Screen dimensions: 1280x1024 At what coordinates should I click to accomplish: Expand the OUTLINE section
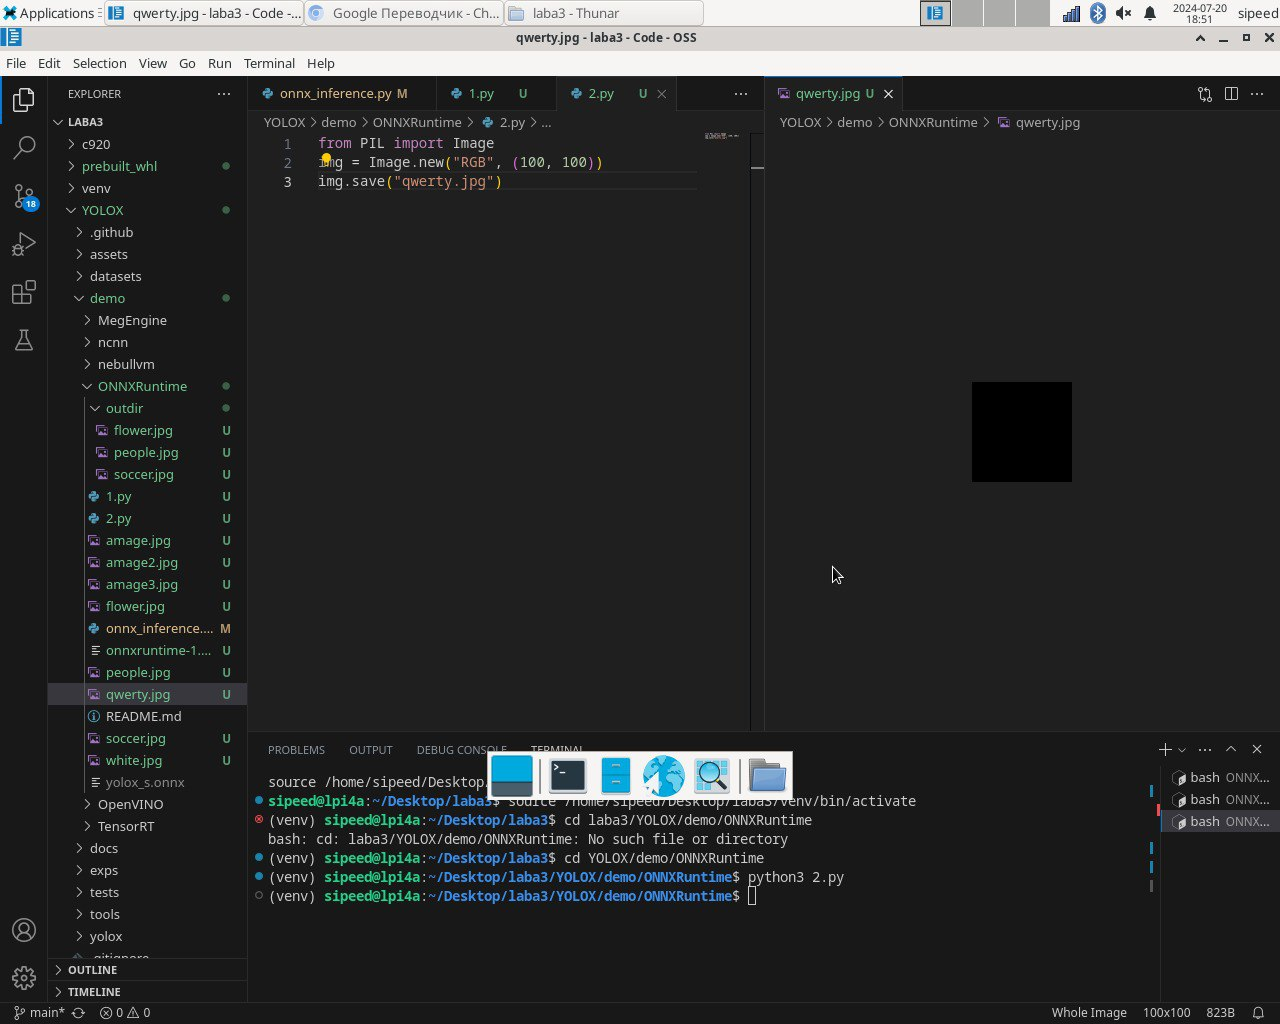92,970
